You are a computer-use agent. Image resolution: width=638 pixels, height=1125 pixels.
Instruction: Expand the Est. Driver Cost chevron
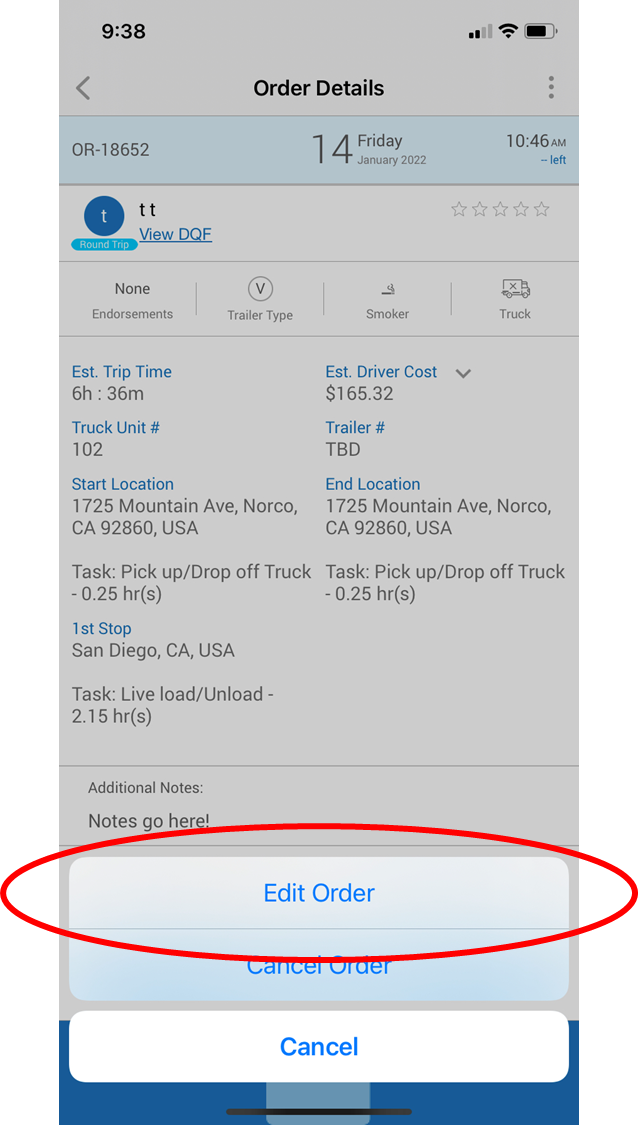point(463,373)
